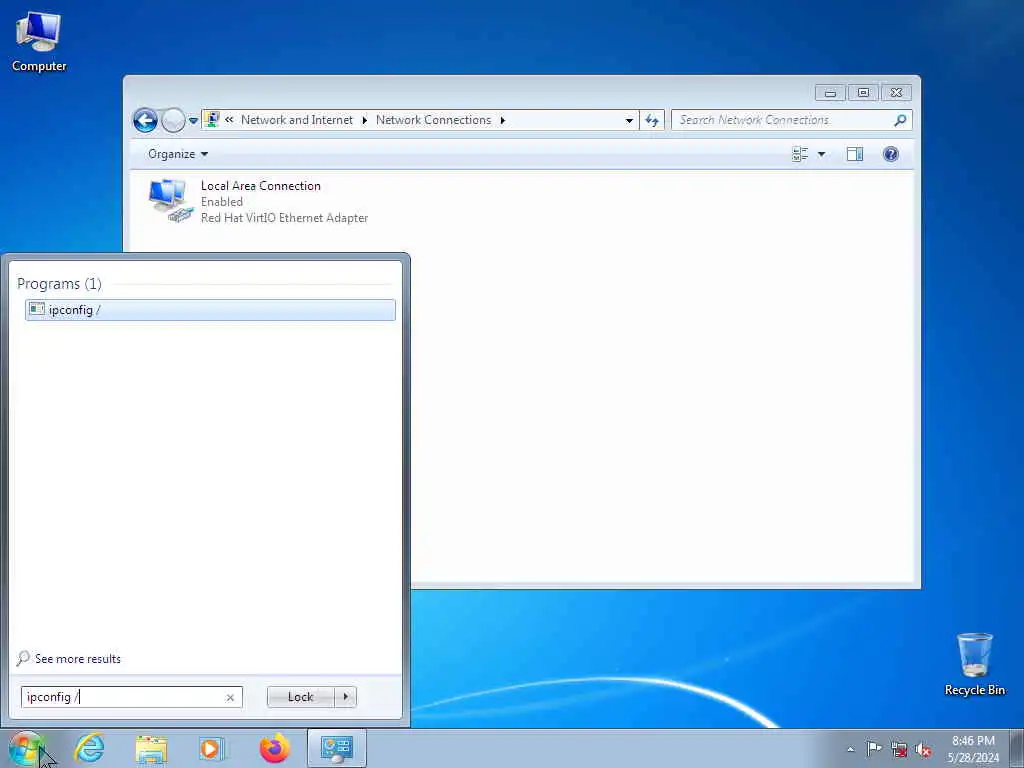Click the Enabled status text

pyautogui.click(x=221, y=202)
